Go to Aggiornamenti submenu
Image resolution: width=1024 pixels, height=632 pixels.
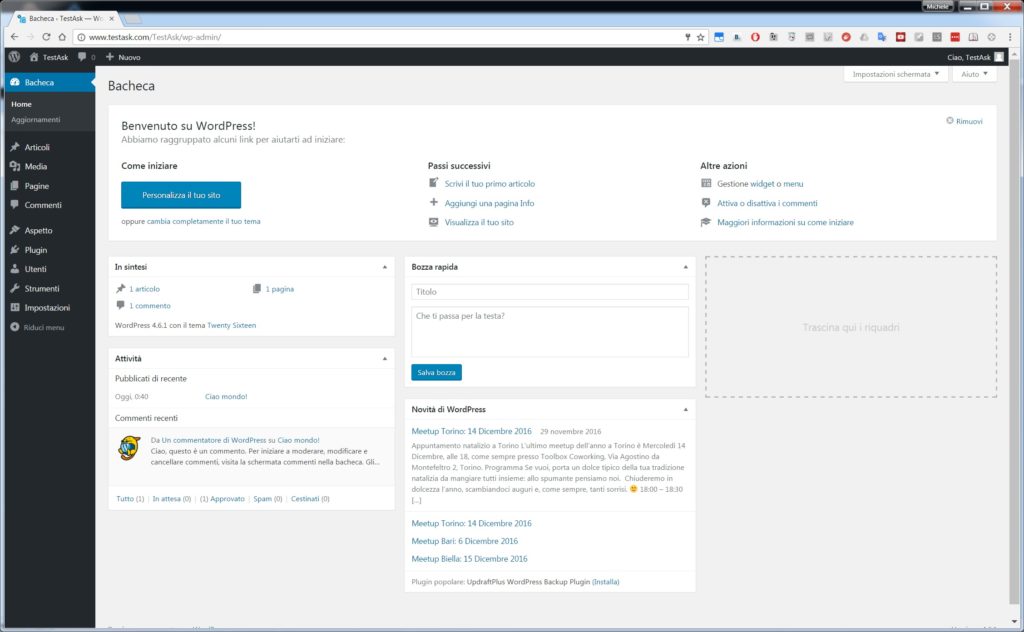click(x=35, y=119)
